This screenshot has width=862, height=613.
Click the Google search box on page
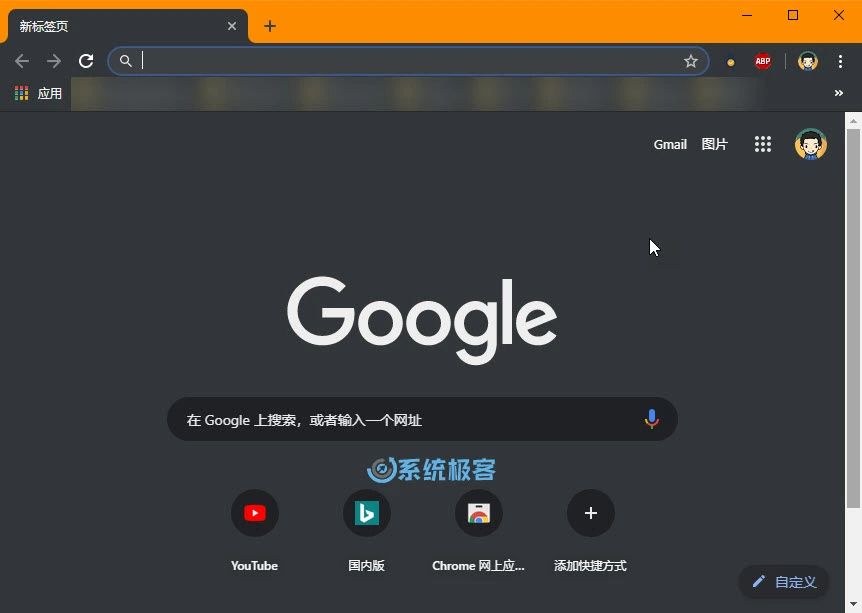pos(422,419)
